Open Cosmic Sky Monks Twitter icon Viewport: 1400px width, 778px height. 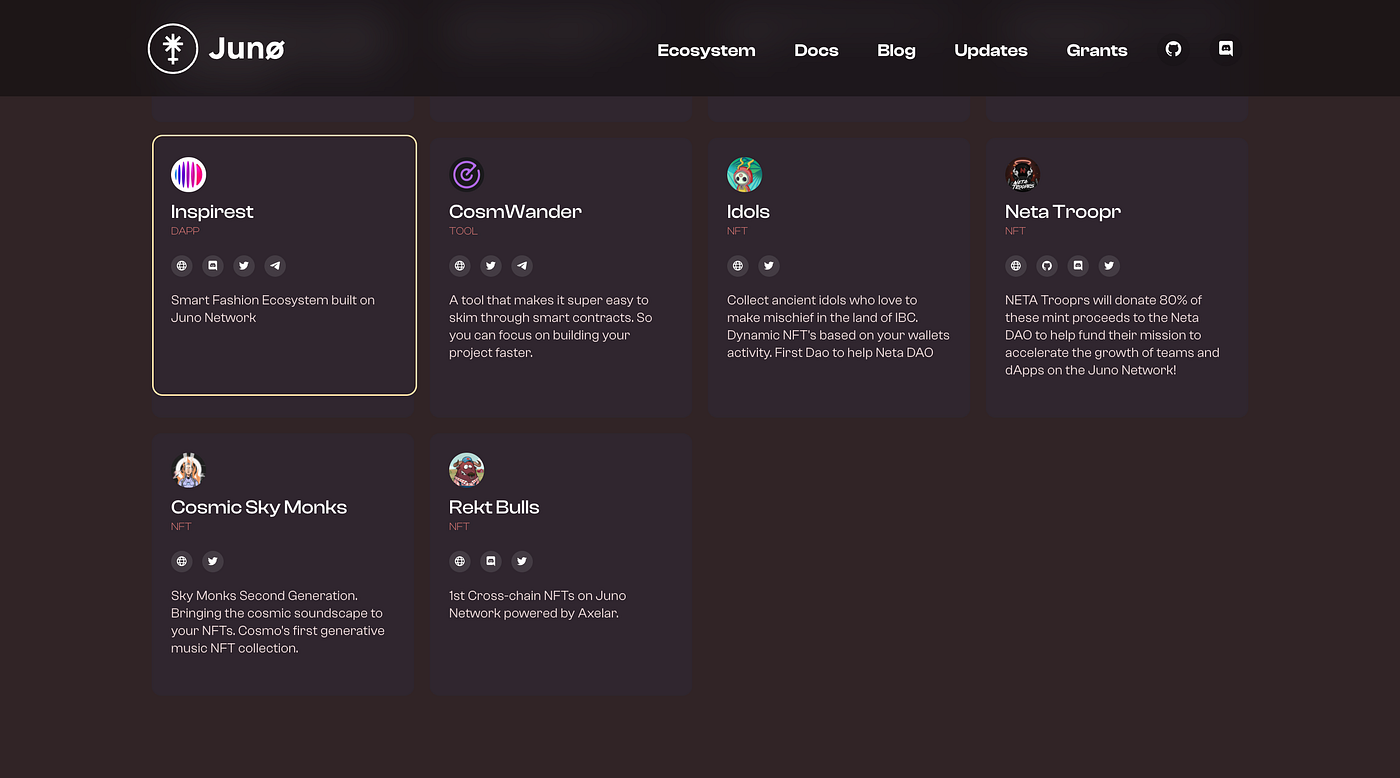coord(212,561)
